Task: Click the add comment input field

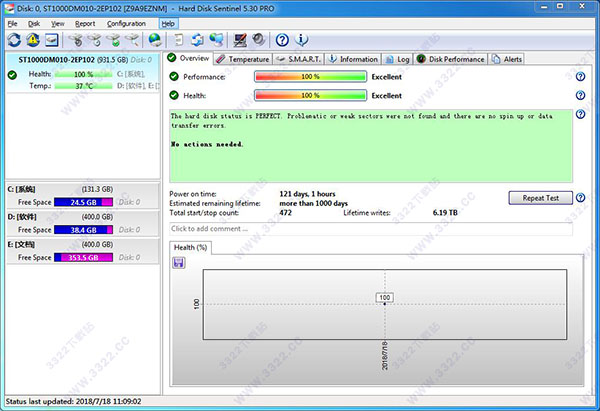Action: 371,229
